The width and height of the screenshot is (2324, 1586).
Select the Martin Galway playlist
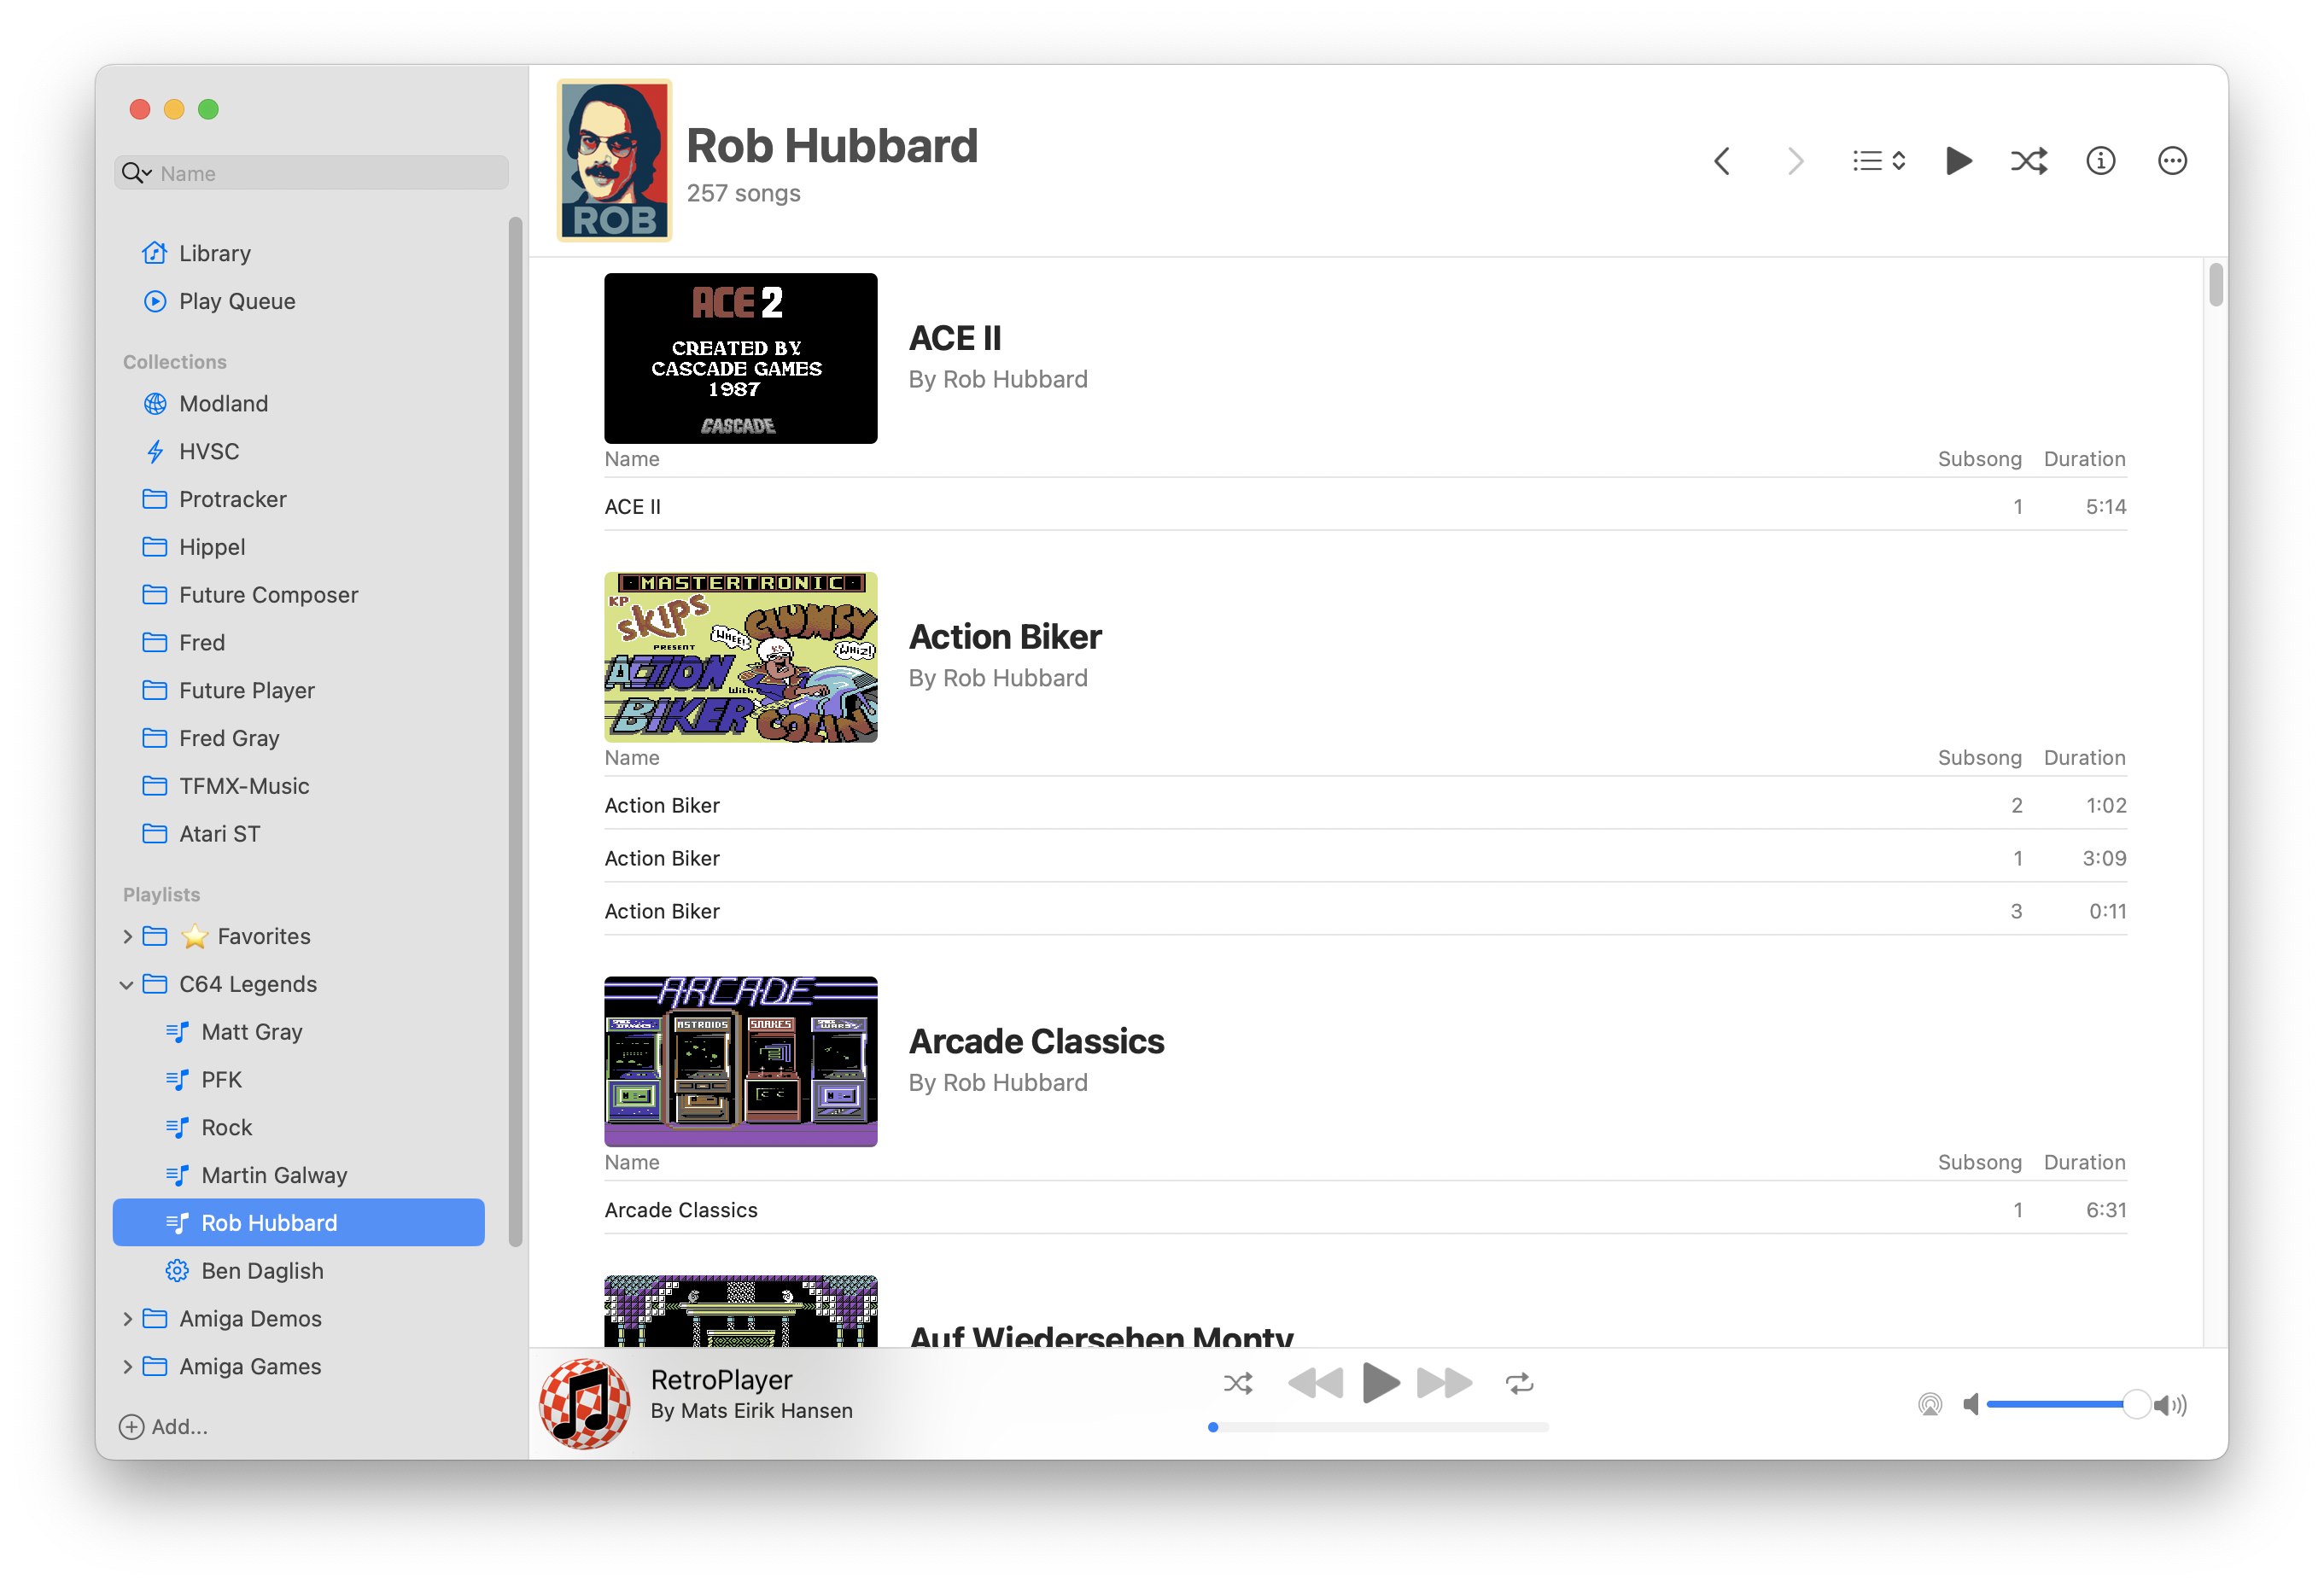point(273,1175)
